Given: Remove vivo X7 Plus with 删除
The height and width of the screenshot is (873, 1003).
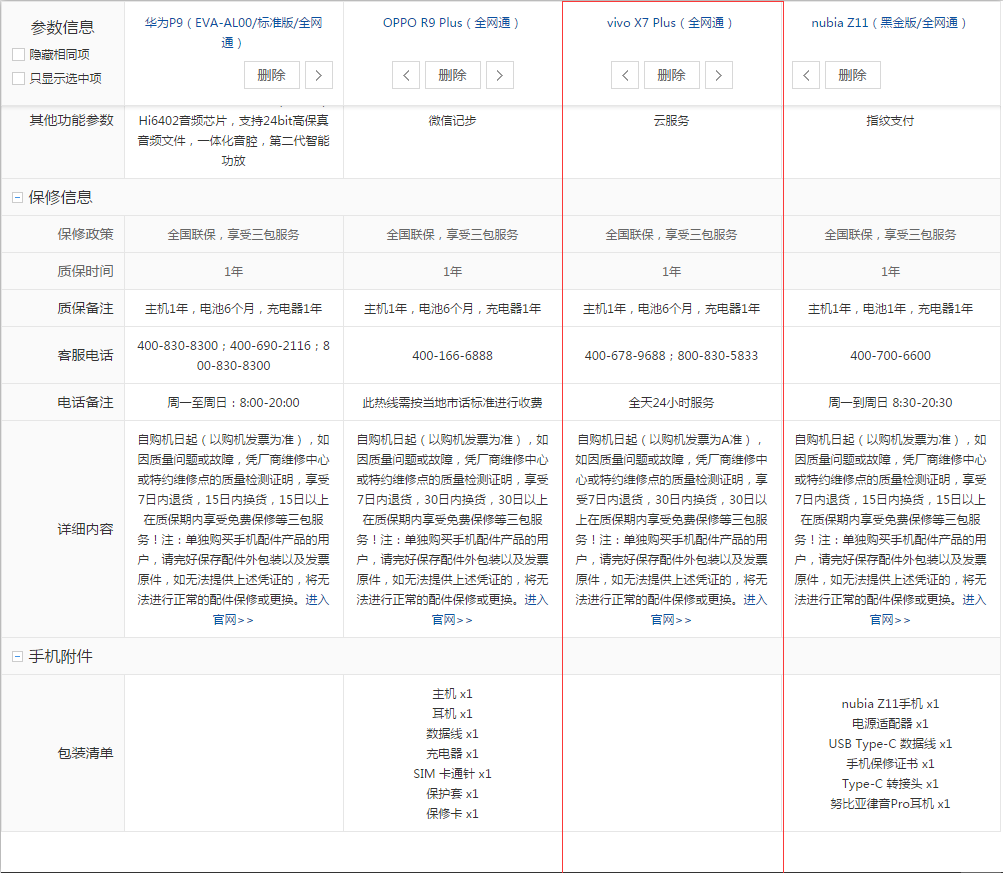Looking at the screenshot, I should pos(672,75).
